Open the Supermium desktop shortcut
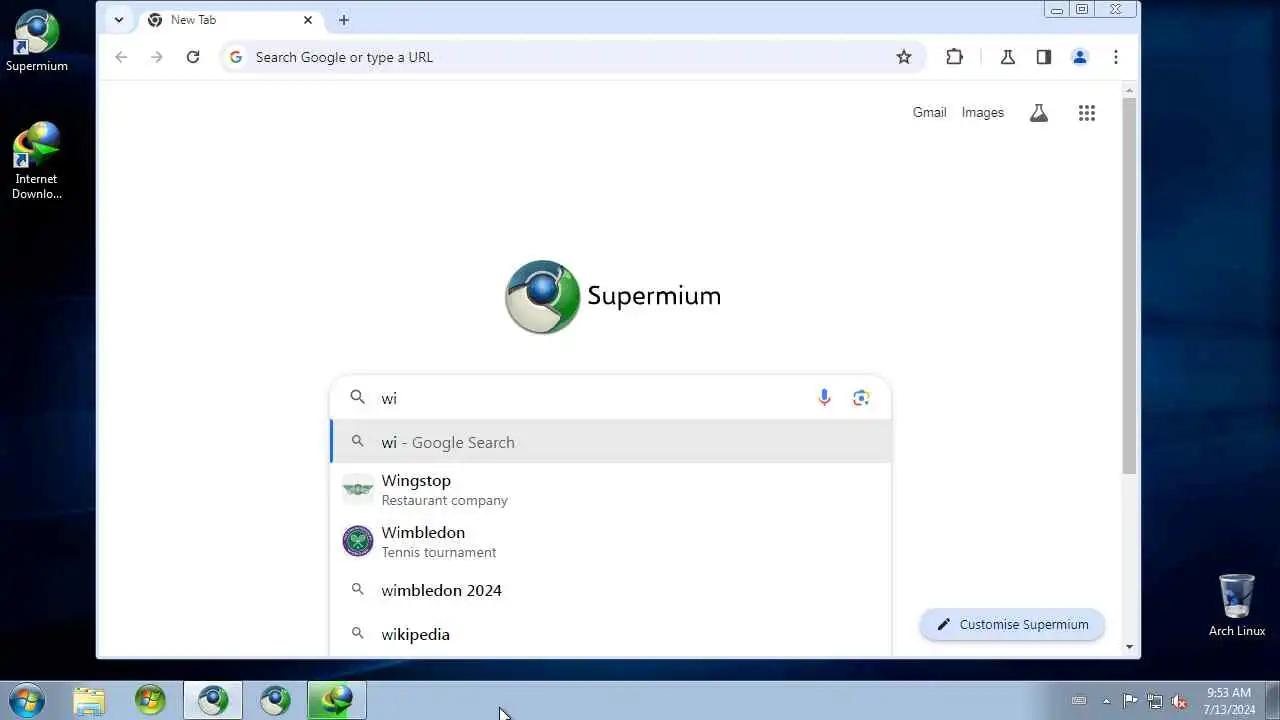 click(37, 42)
